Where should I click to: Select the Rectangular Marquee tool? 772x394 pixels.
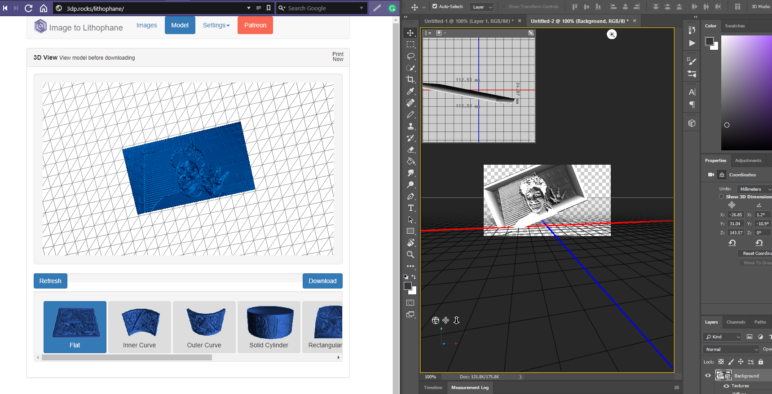tap(410, 44)
